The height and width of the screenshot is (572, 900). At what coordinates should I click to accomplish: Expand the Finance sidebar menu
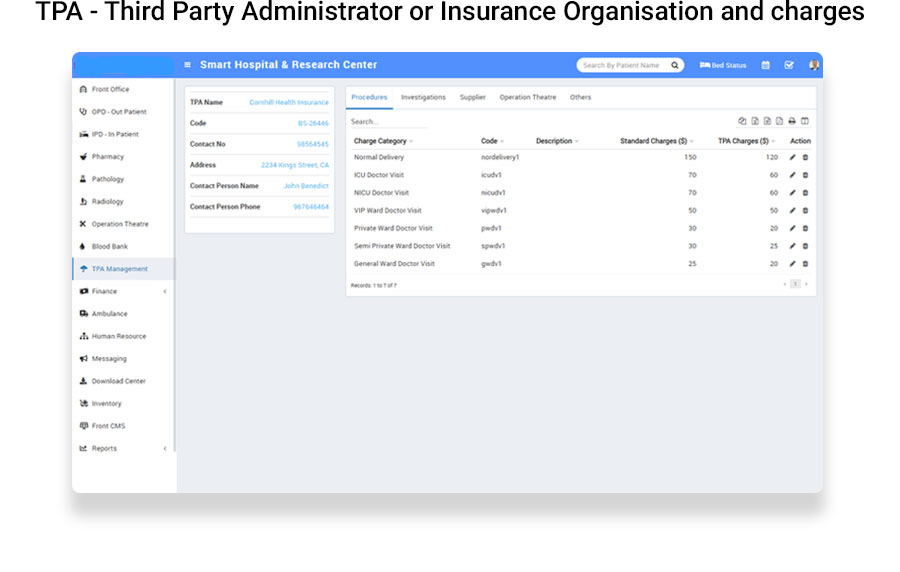165,291
